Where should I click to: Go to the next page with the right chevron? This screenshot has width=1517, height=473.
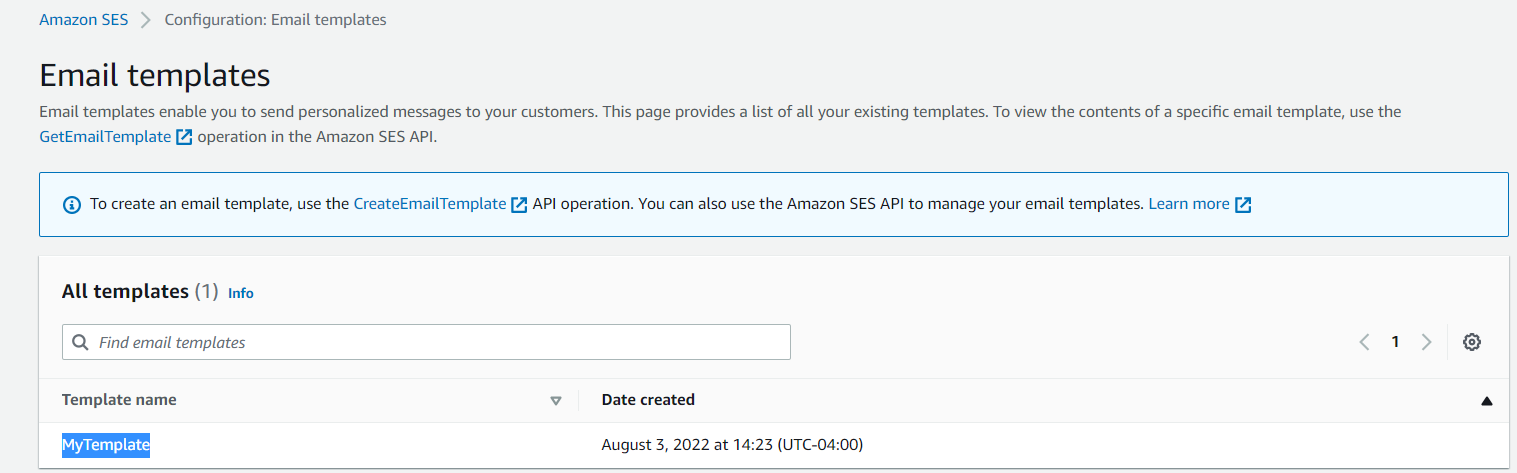(1427, 342)
